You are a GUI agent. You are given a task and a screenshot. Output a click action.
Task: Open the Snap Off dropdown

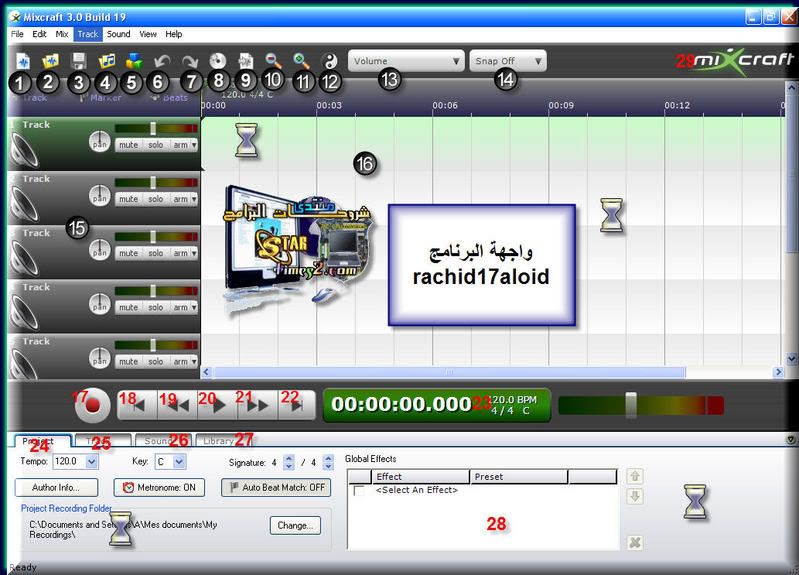508,61
